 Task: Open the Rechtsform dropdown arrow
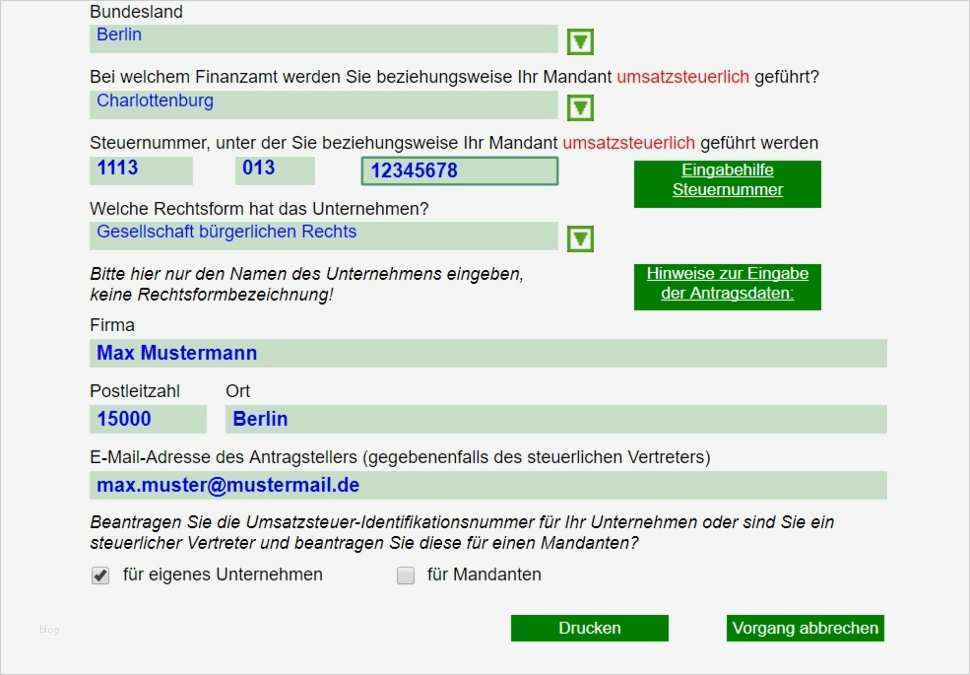[x=578, y=238]
